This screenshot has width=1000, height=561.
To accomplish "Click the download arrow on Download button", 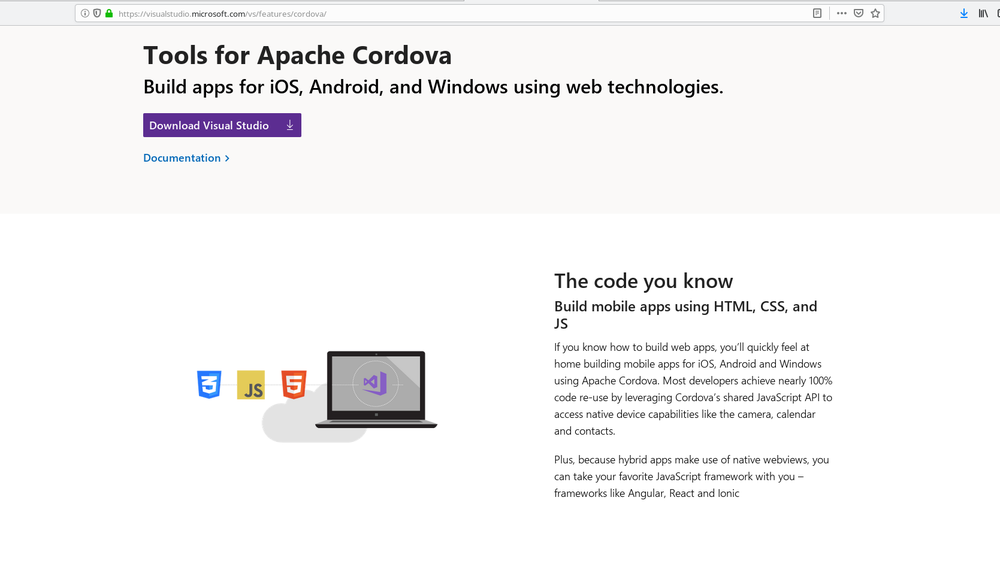I will point(290,125).
